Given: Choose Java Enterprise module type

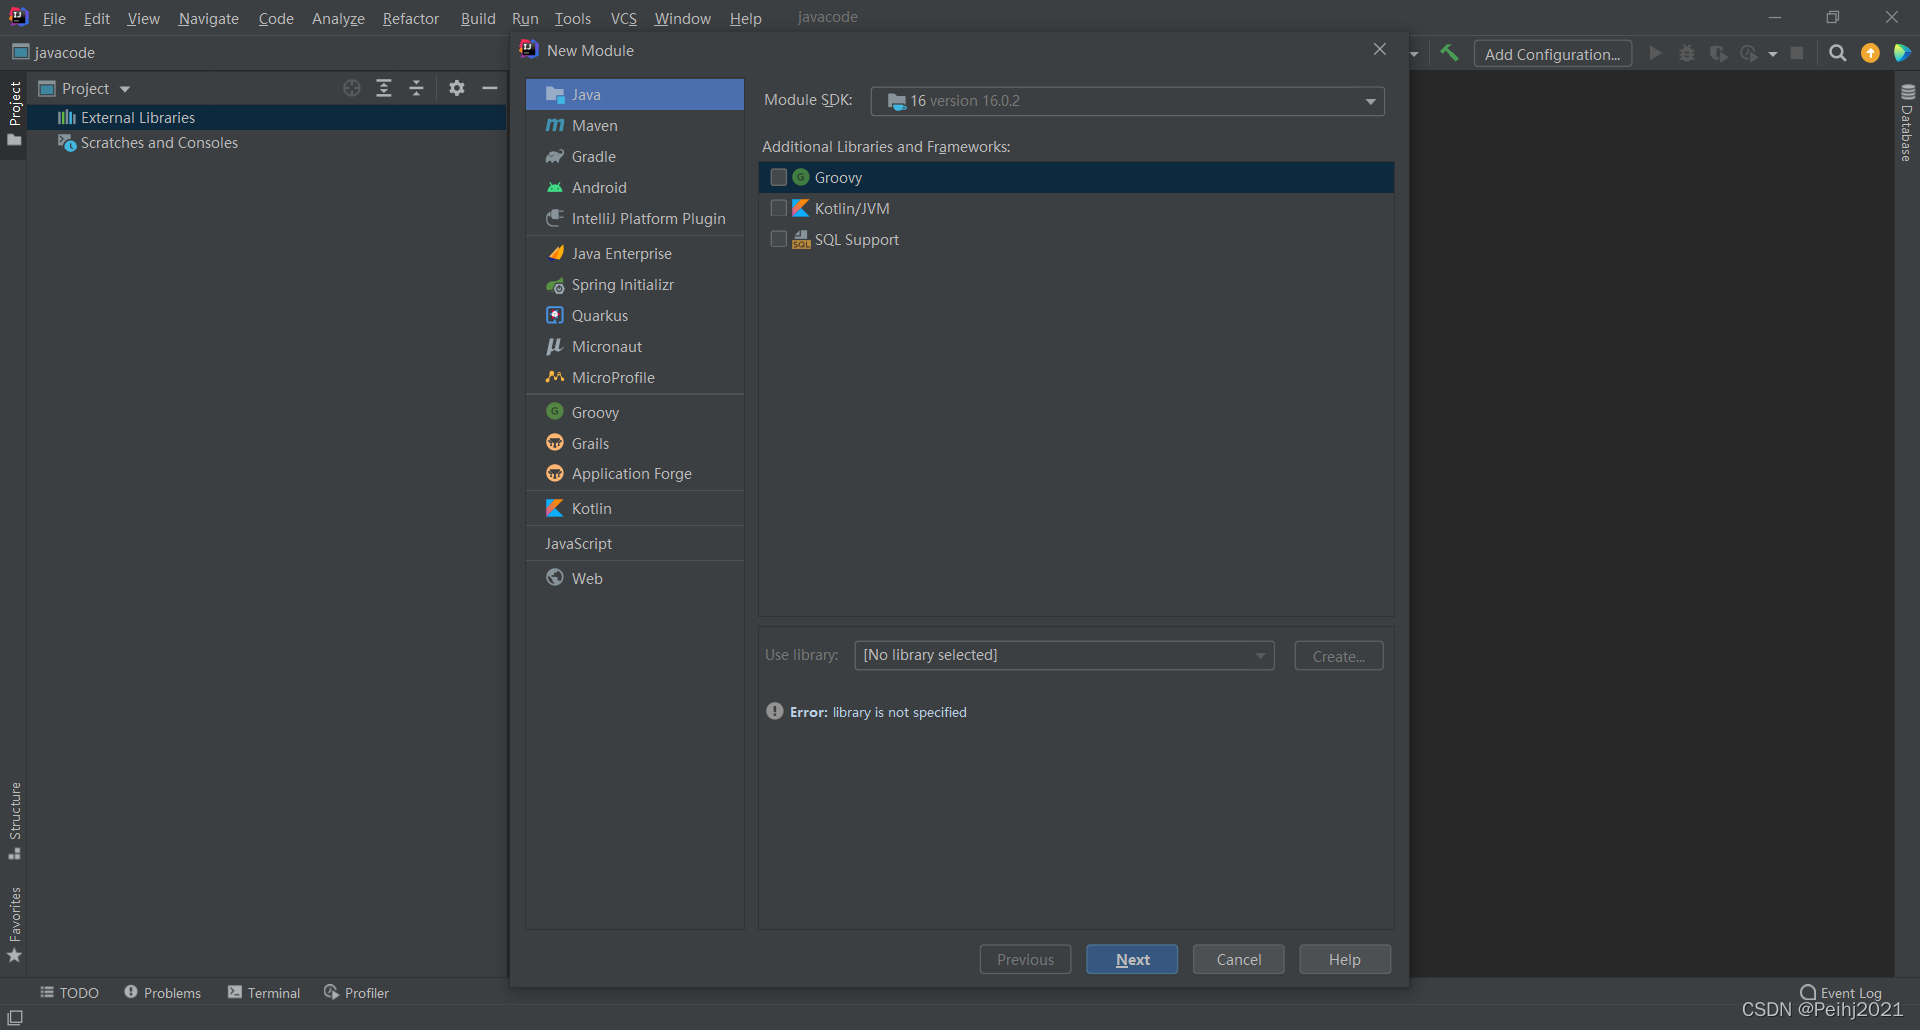Looking at the screenshot, I should [x=634, y=253].
